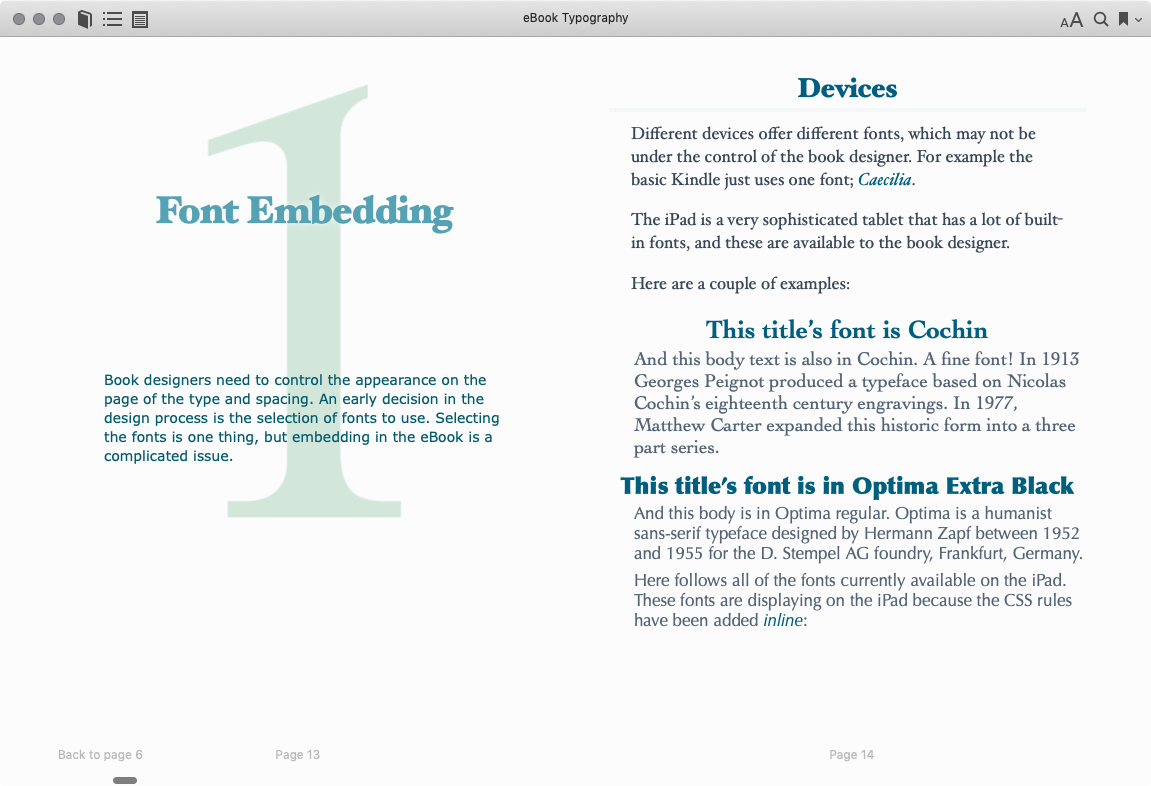The image size is (1151, 786).
Task: Click the Page 14 label
Action: pos(852,754)
